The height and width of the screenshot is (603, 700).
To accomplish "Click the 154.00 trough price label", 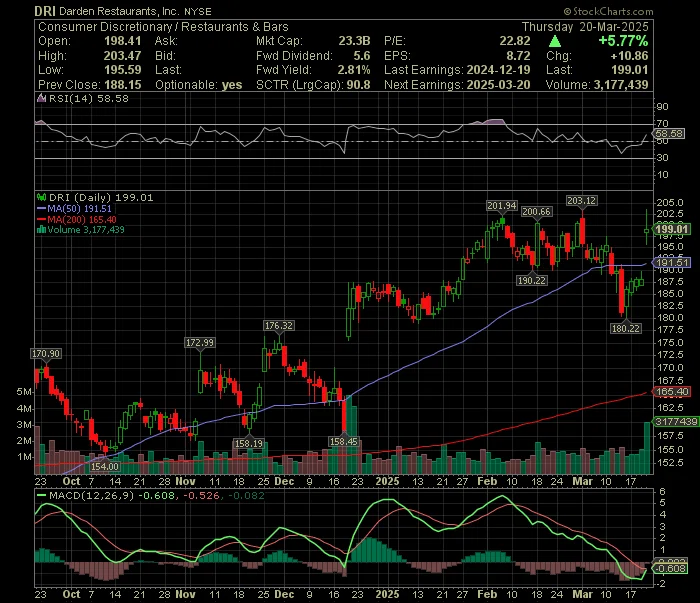I will 104,466.
